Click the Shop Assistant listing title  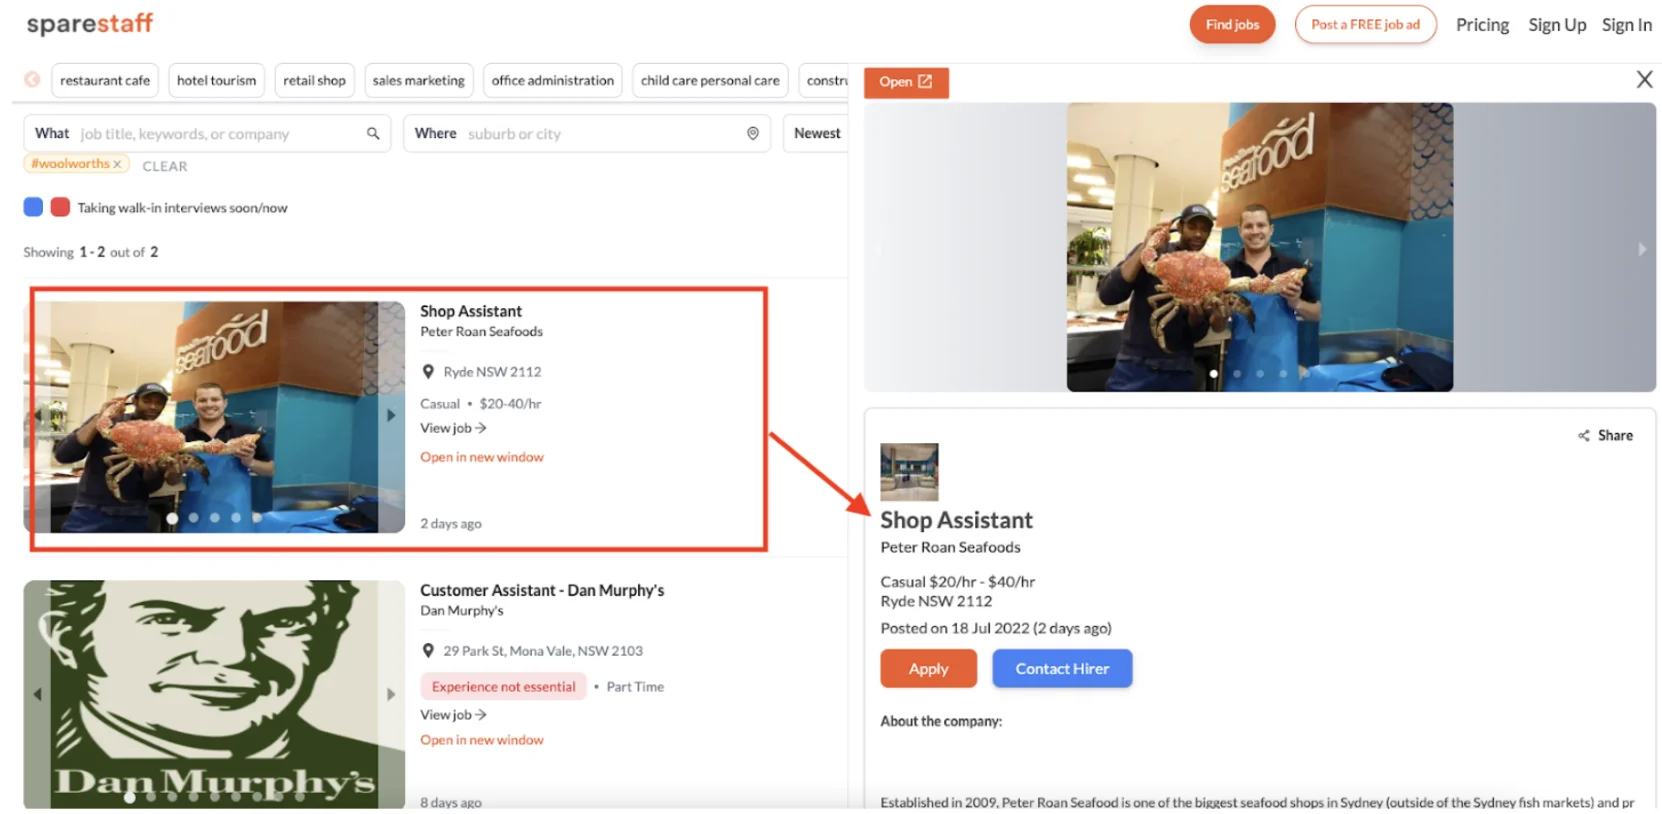click(471, 311)
